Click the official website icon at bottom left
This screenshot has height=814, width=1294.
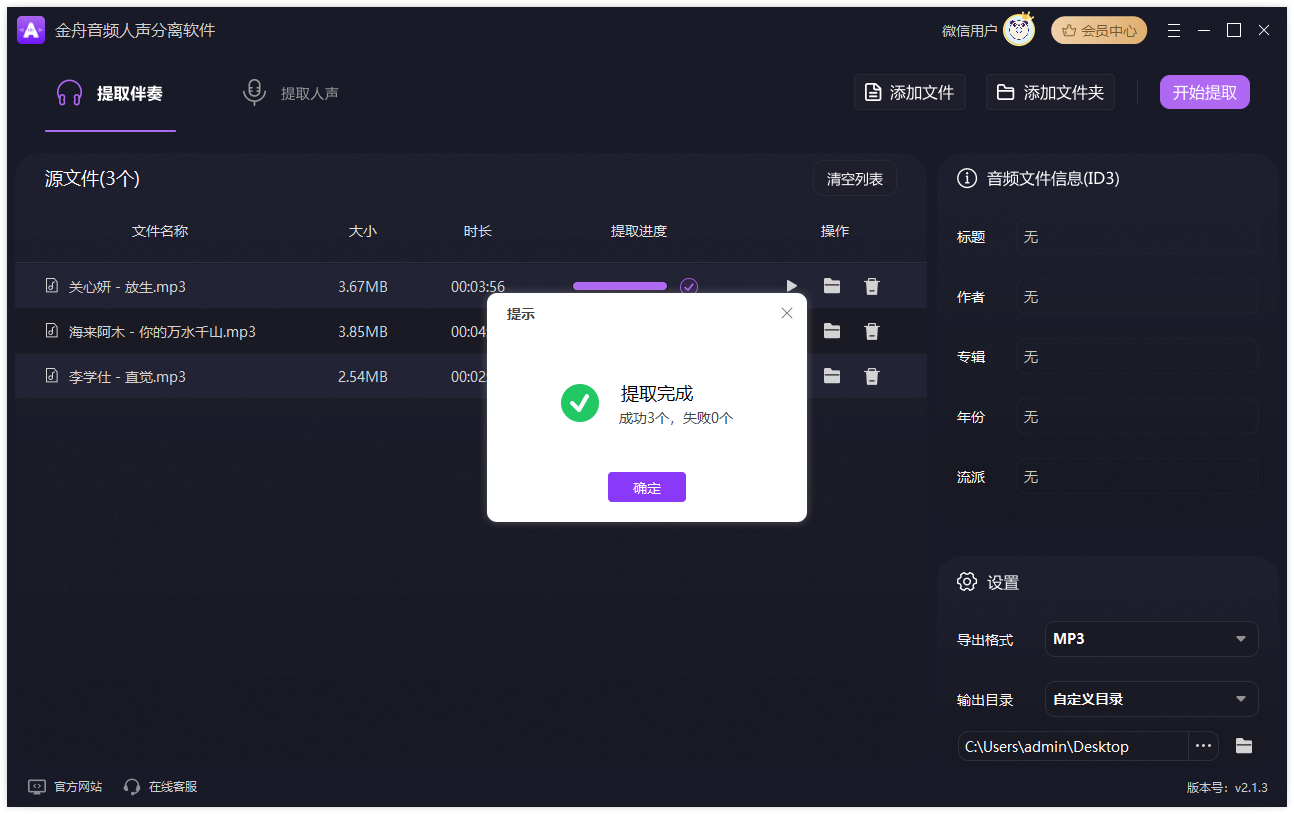[36, 787]
